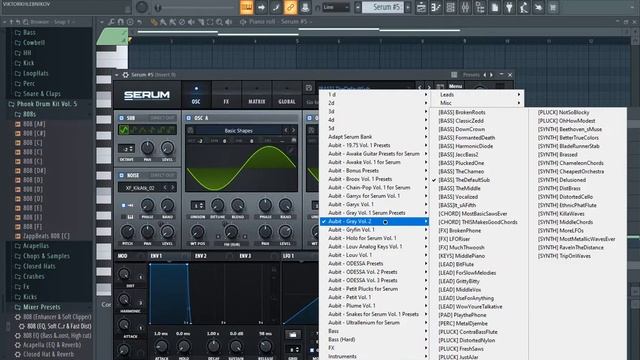Expand the Acapellas folder in browser
The height and width of the screenshot is (360, 640).
37,246
